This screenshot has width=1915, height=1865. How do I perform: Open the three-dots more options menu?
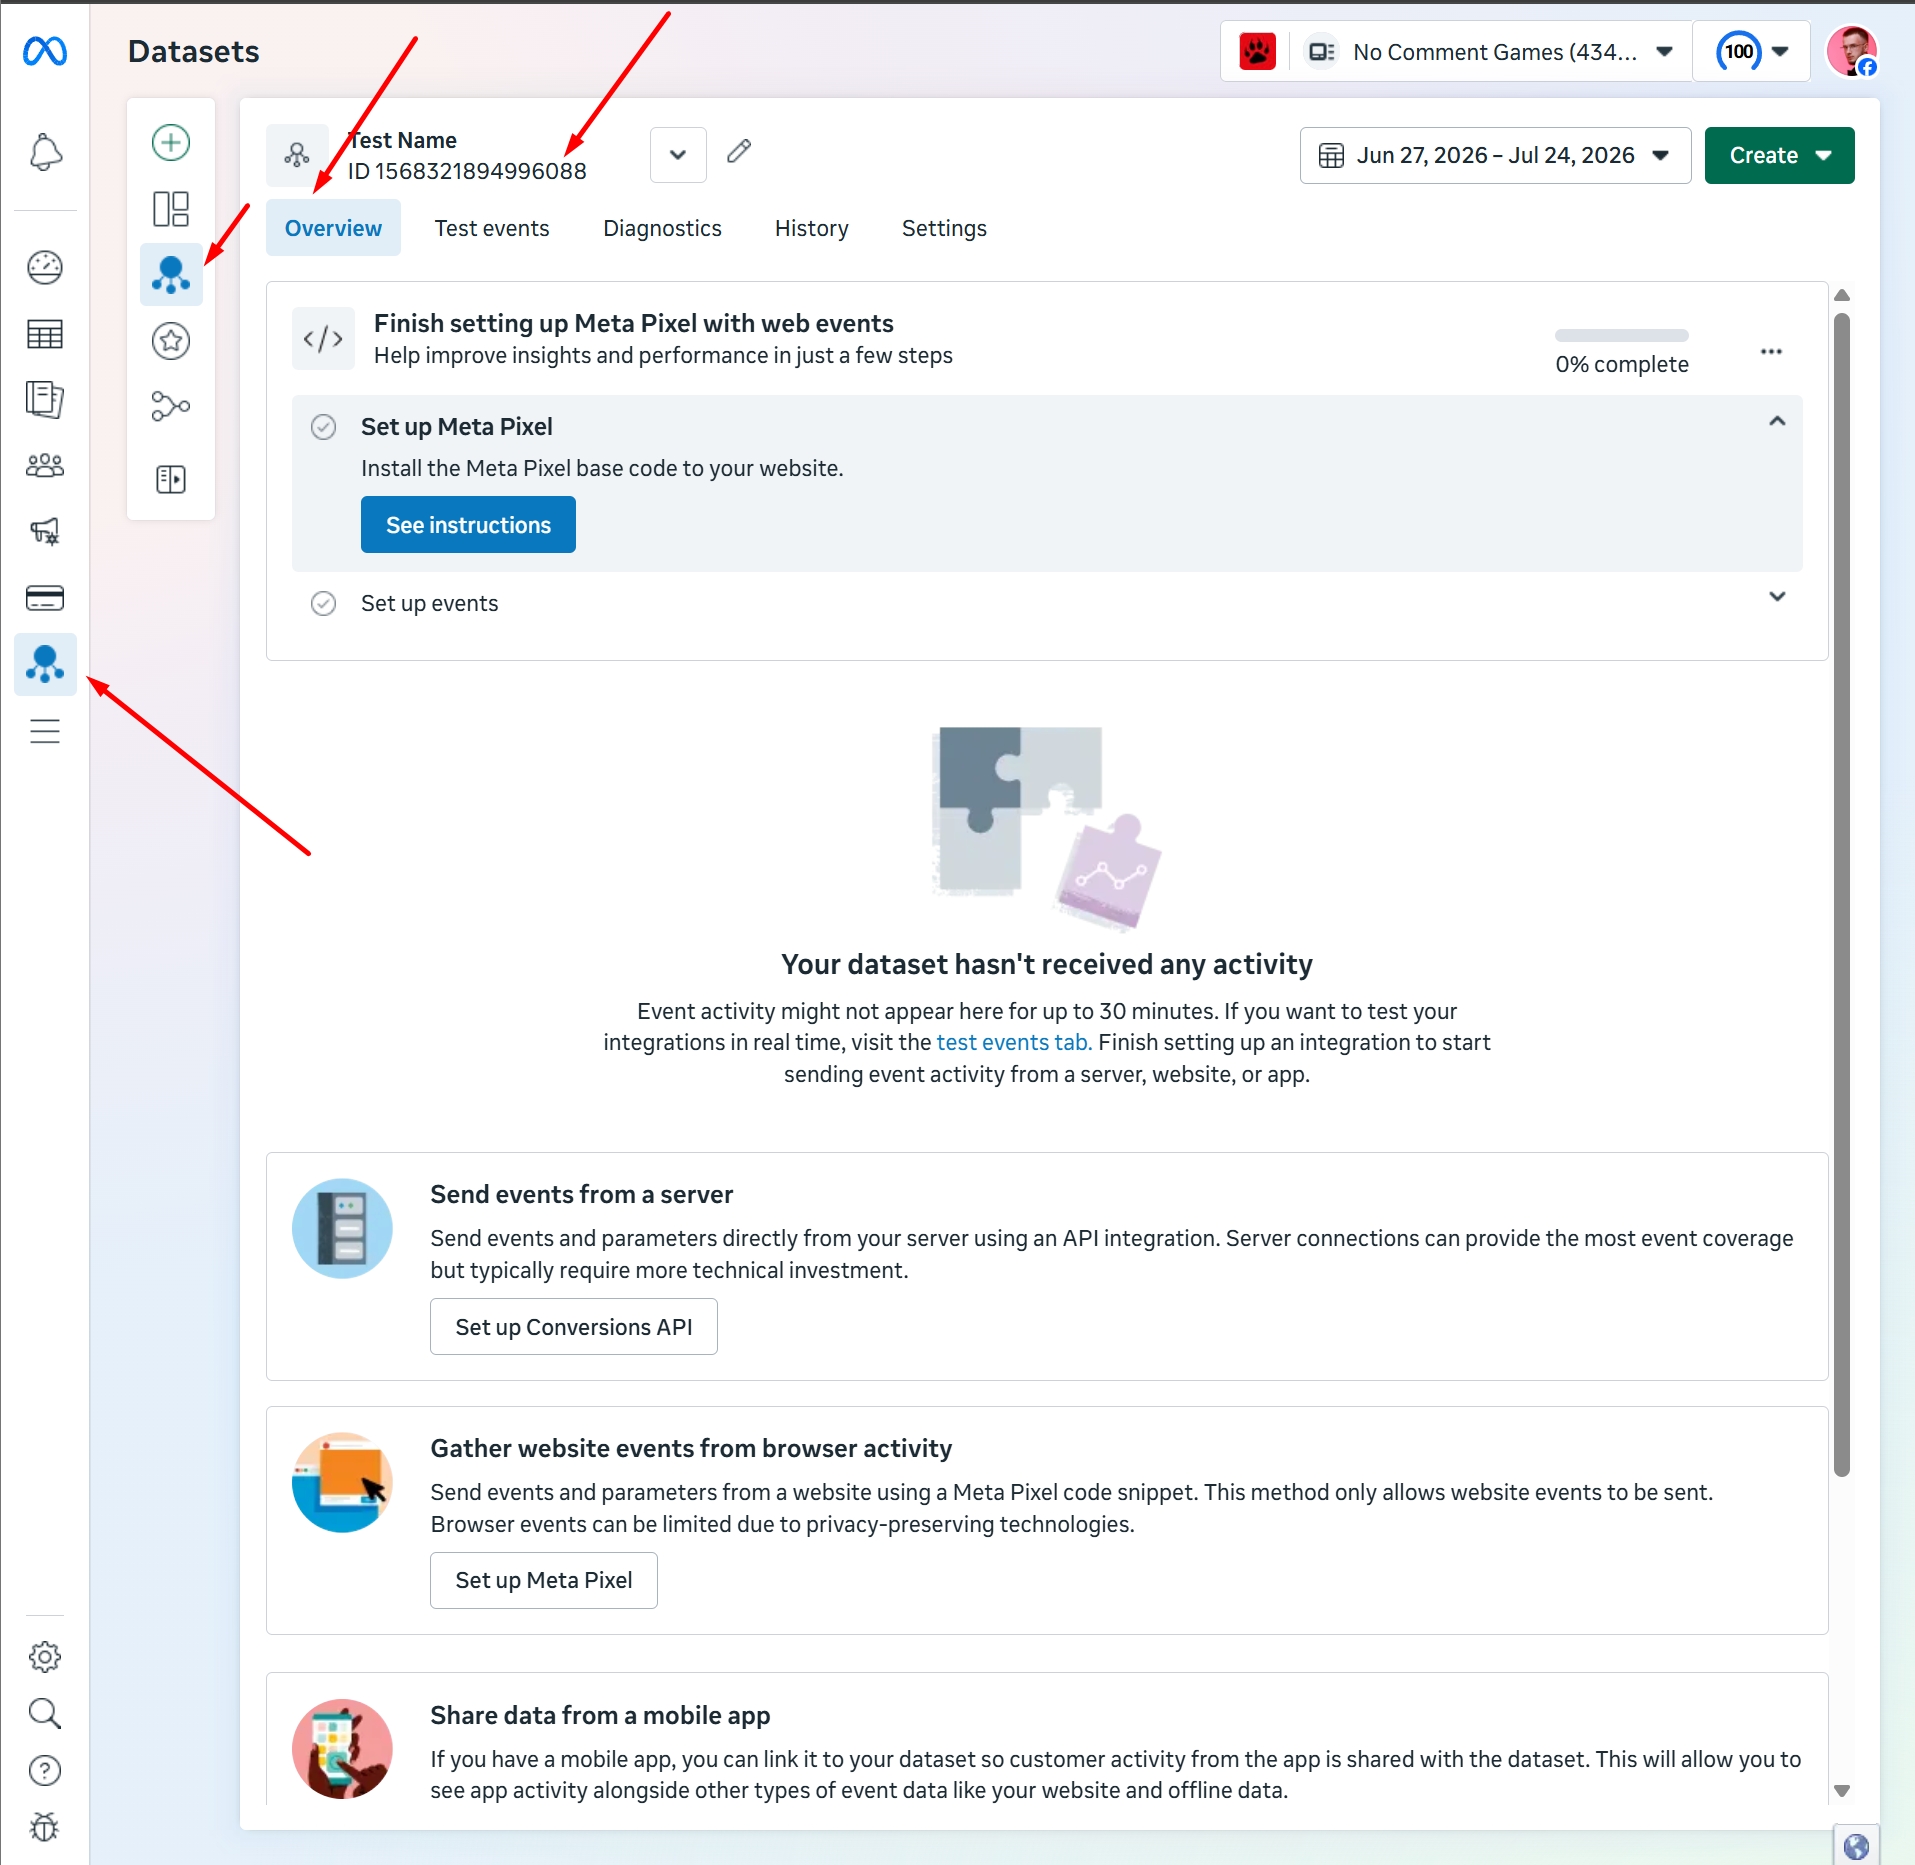point(1771,351)
